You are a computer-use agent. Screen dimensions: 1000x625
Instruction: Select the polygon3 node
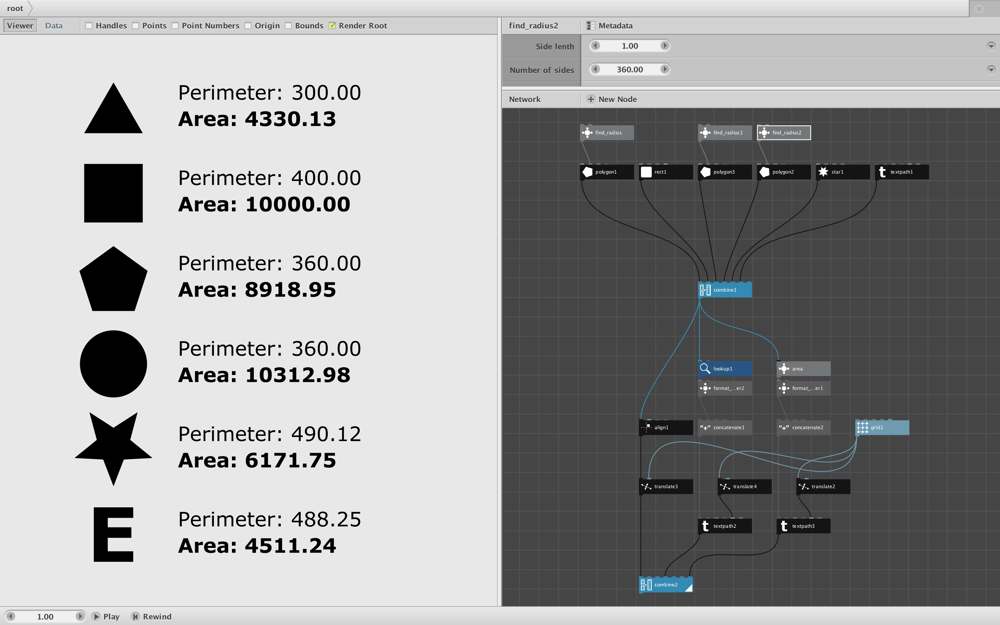(724, 172)
